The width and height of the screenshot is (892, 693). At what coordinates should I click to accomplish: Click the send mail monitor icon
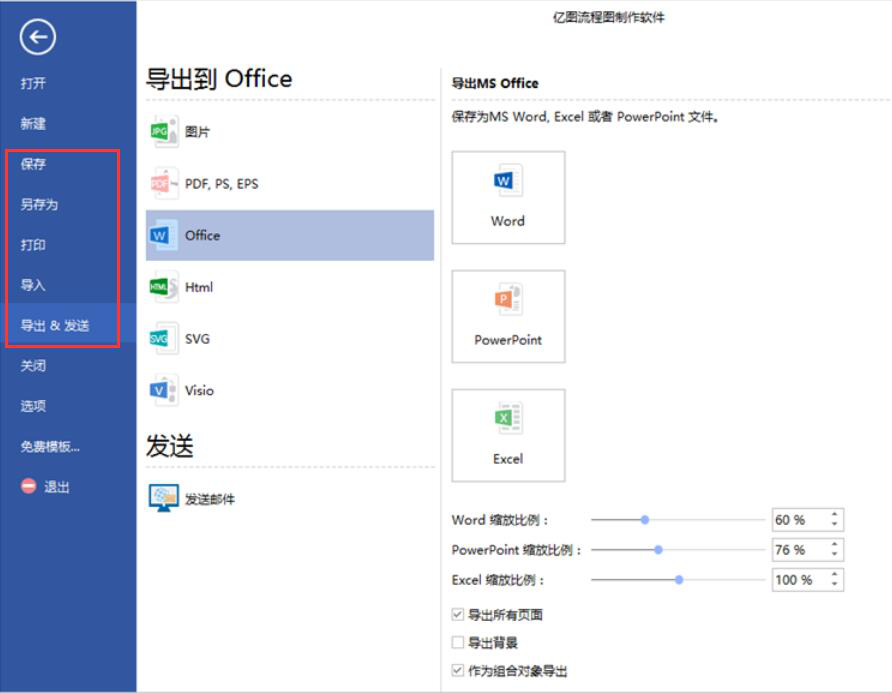pyautogui.click(x=164, y=498)
